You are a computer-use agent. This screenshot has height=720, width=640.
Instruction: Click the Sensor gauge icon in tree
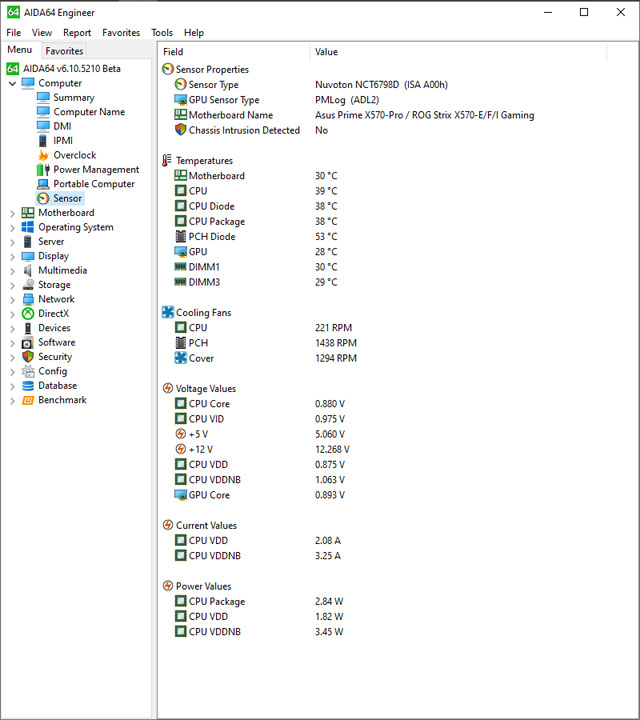point(43,198)
